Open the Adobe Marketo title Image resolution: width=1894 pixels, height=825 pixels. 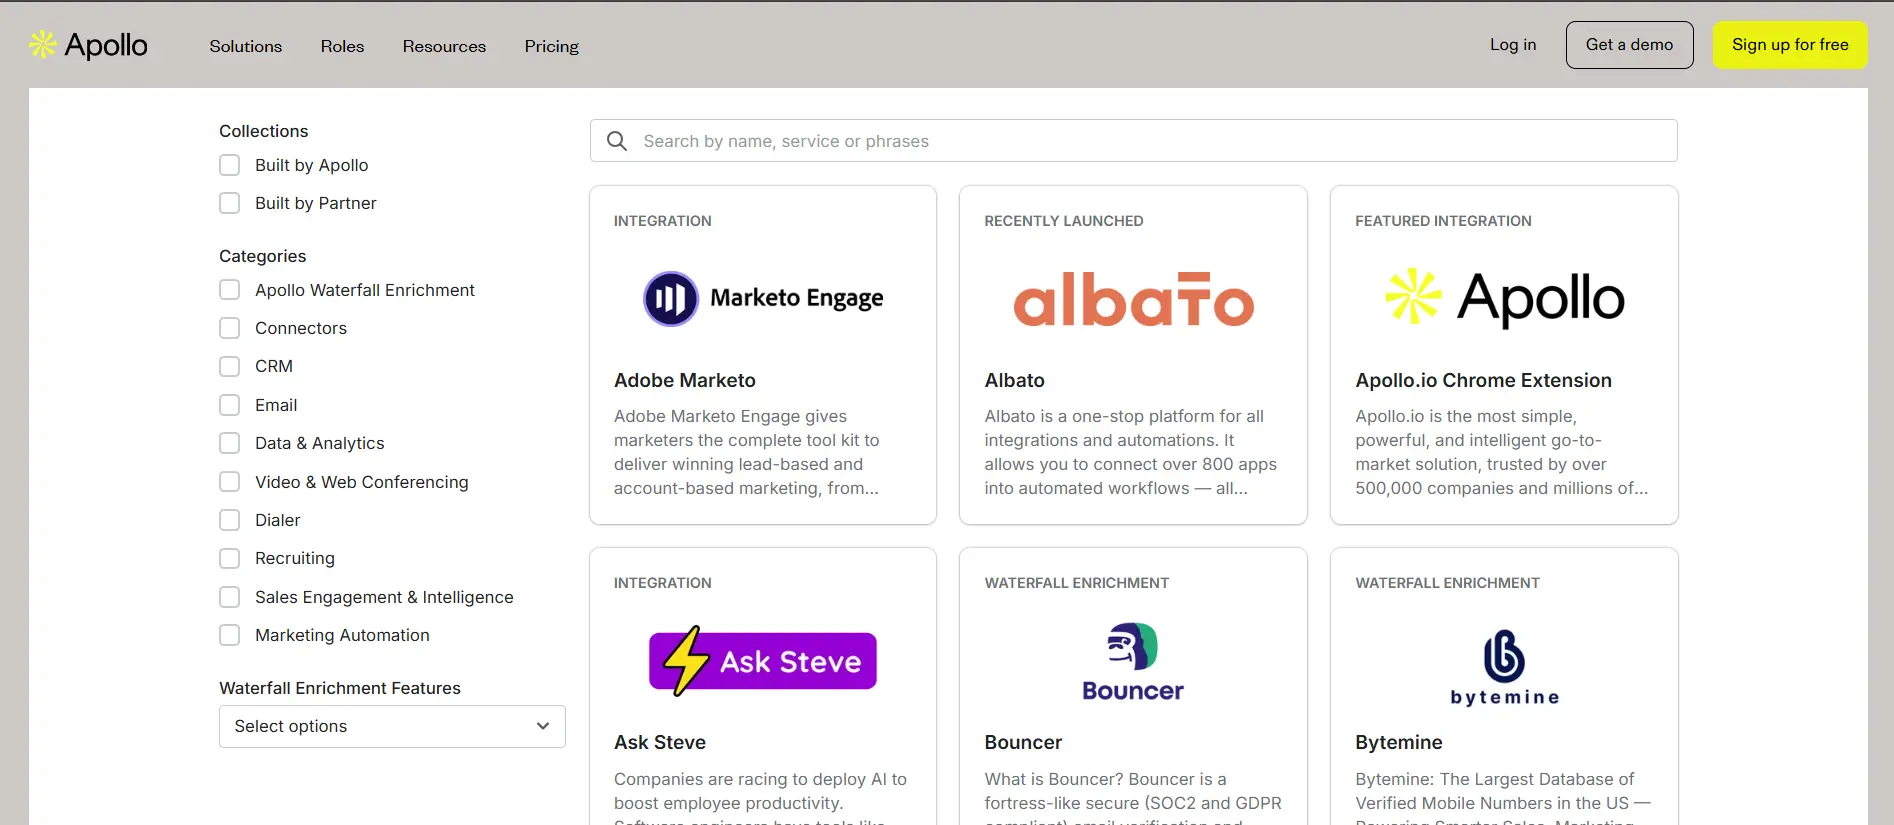point(685,380)
